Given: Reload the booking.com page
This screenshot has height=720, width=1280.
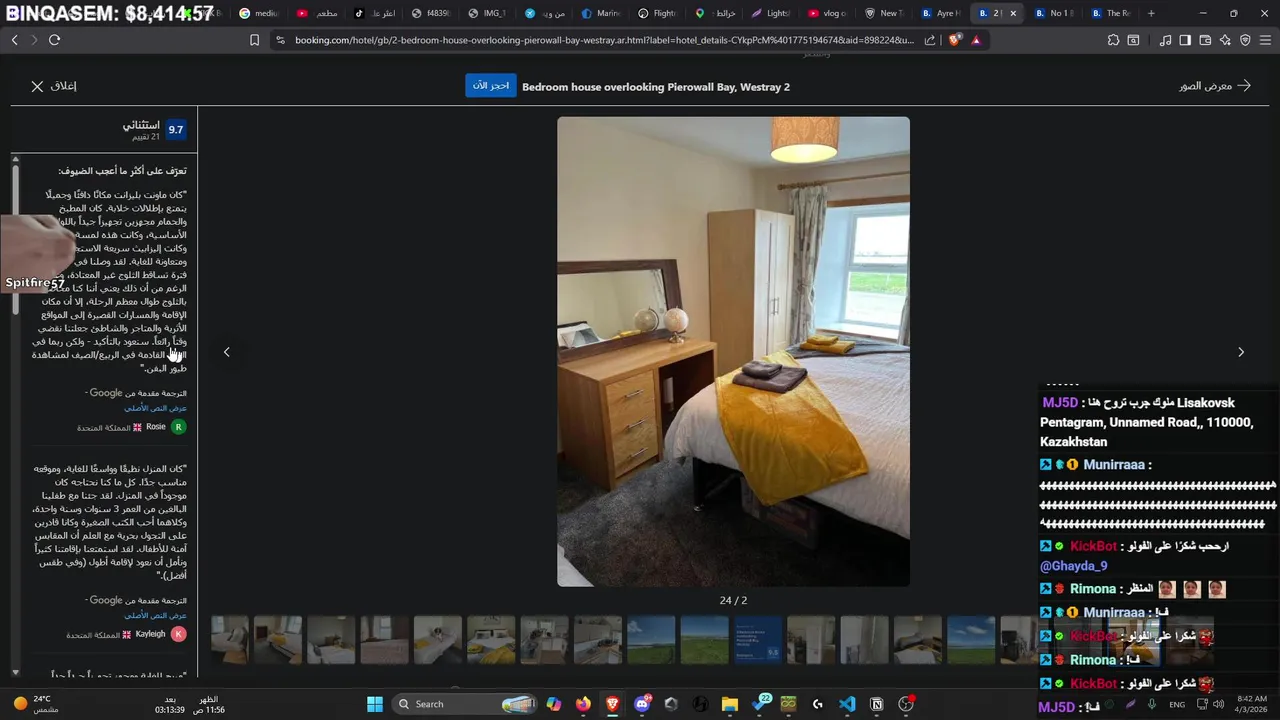Looking at the screenshot, I should click(54, 40).
